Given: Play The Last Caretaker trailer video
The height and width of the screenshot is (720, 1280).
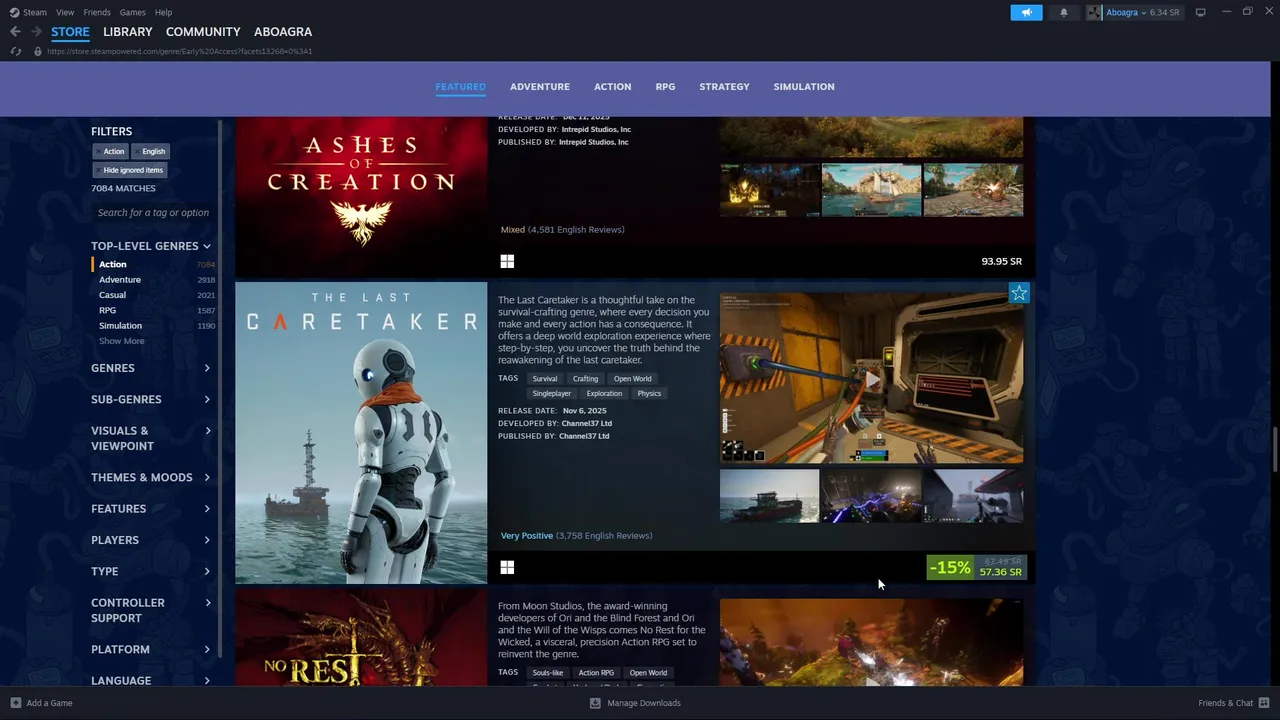Looking at the screenshot, I should [871, 379].
